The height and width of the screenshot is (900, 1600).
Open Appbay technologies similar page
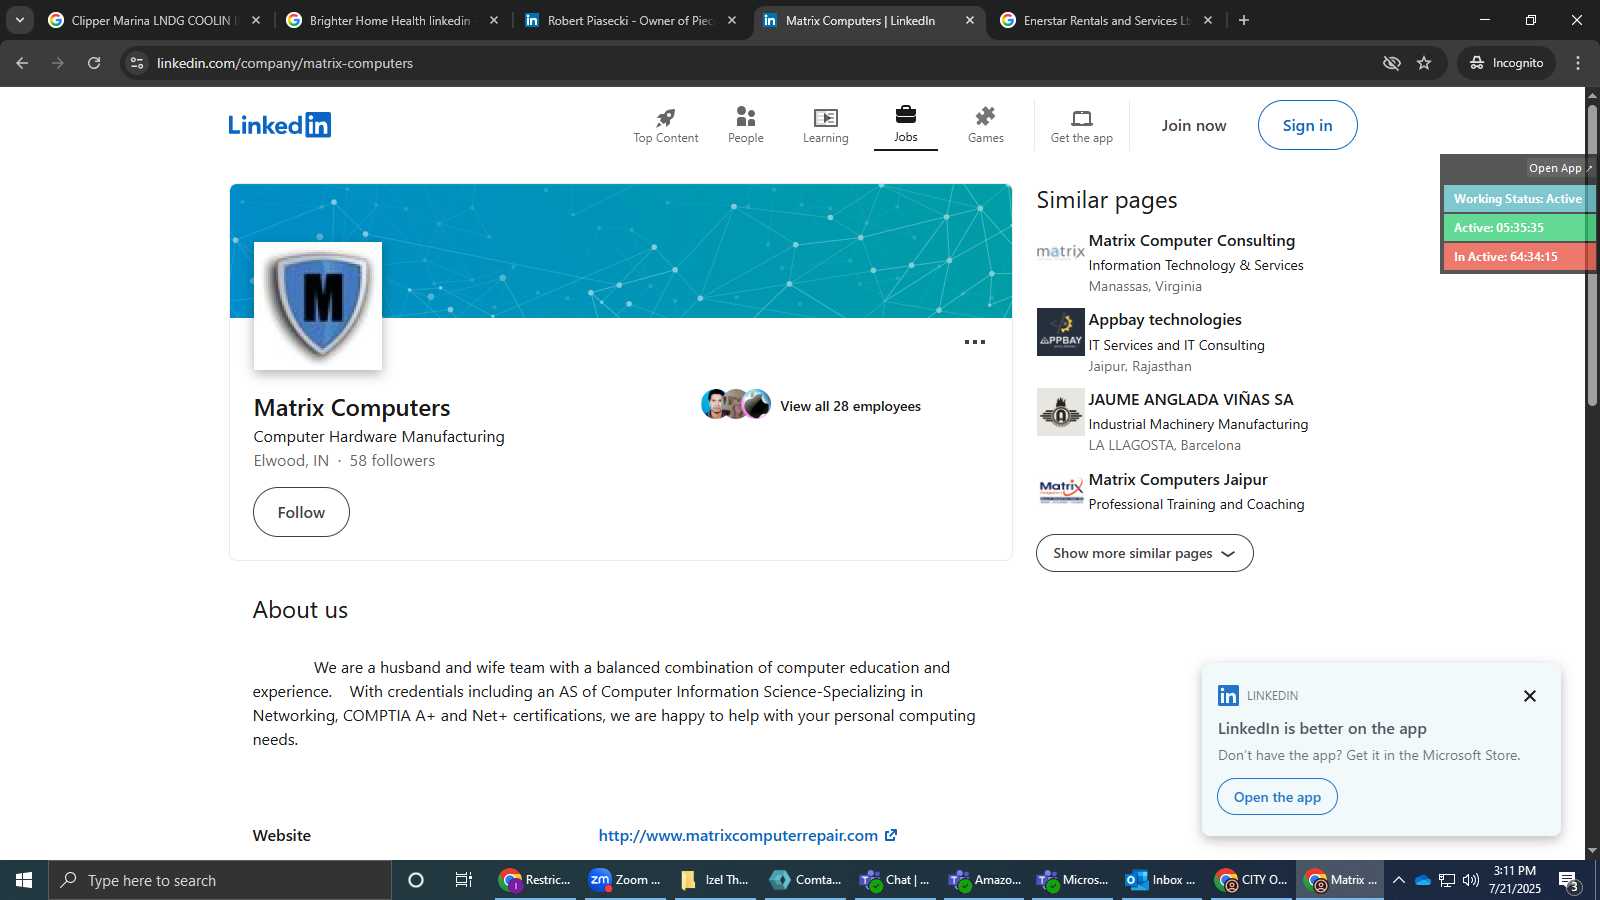point(1165,320)
